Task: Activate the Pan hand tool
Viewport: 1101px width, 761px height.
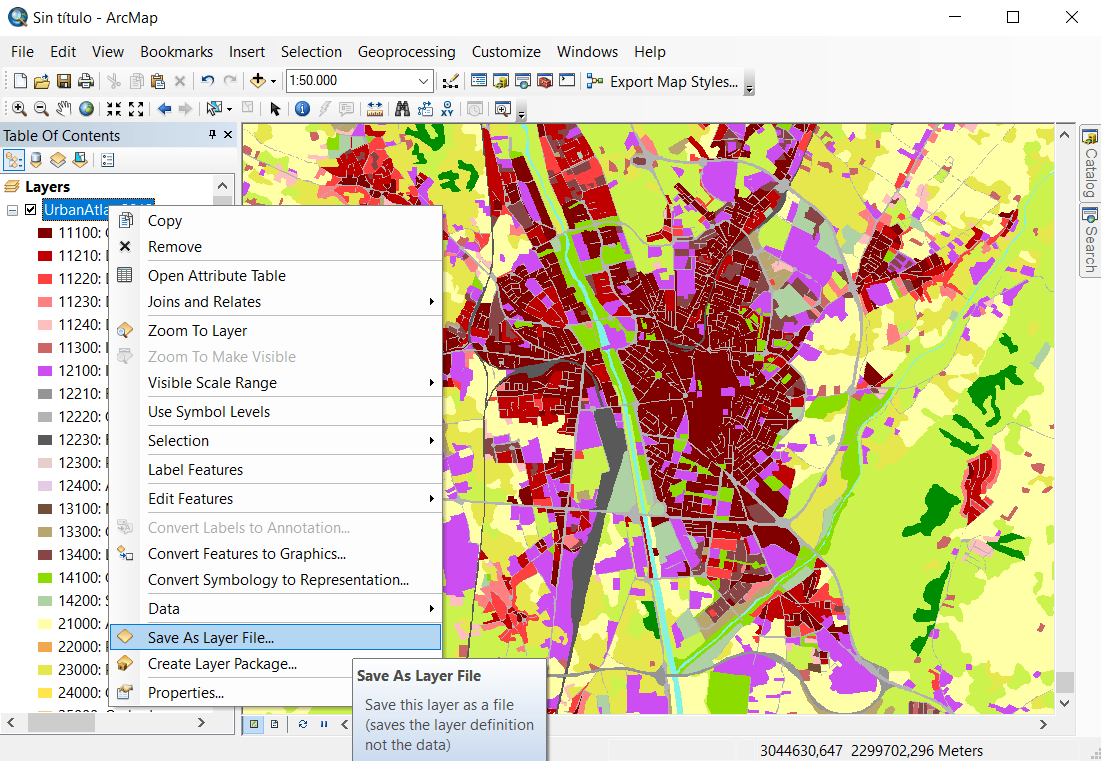Action: 64,109
